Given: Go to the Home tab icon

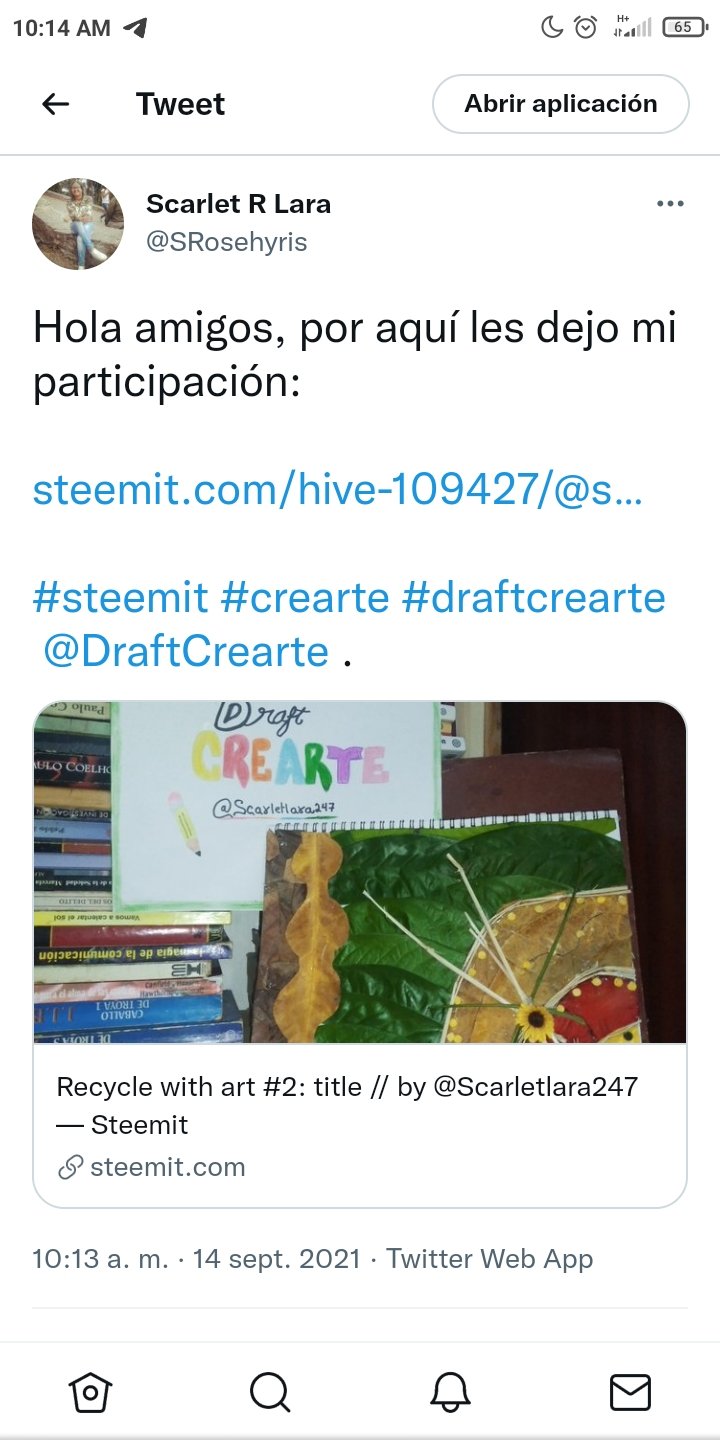Looking at the screenshot, I should tap(90, 1392).
